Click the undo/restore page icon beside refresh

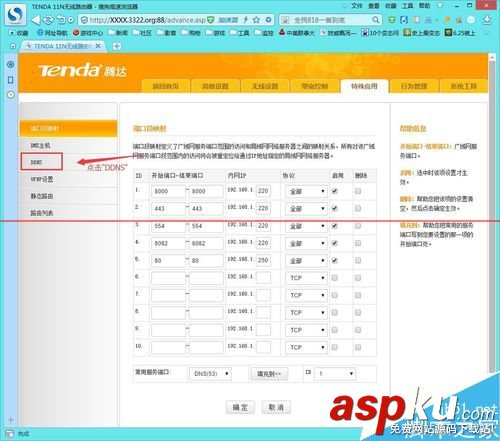click(61, 20)
